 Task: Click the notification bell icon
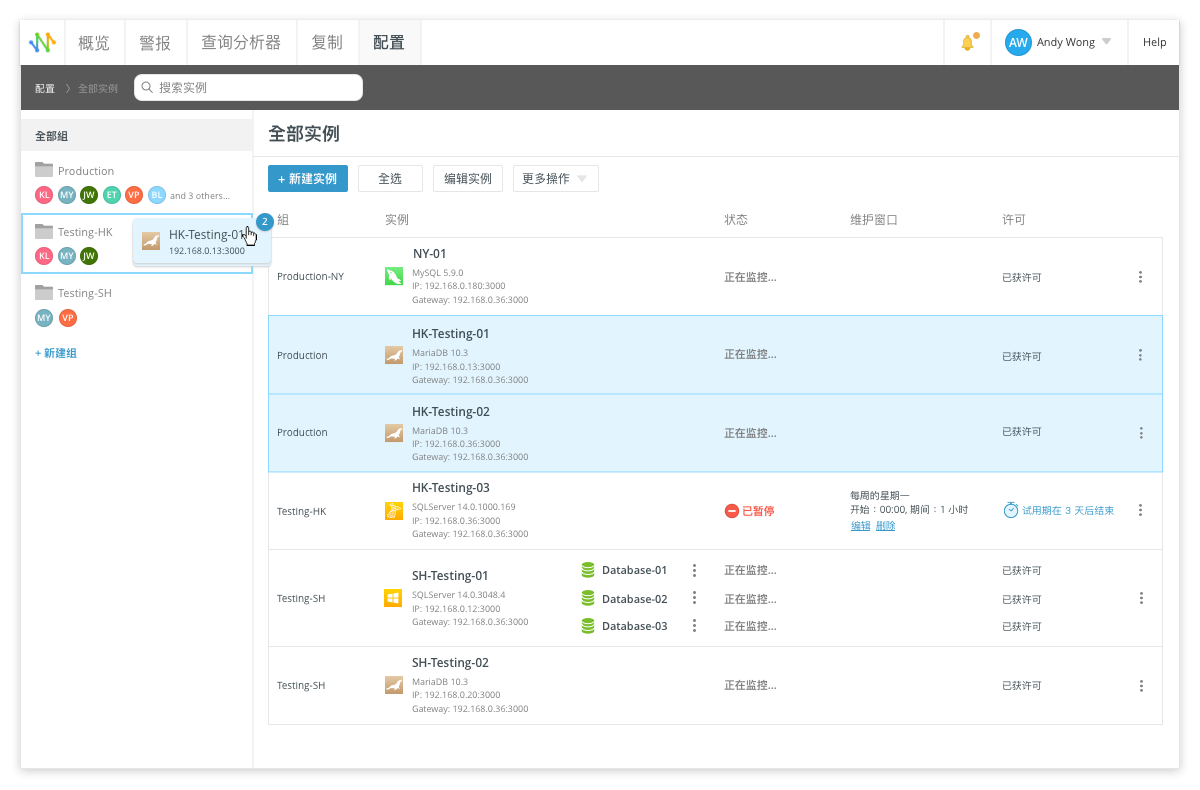click(x=967, y=43)
